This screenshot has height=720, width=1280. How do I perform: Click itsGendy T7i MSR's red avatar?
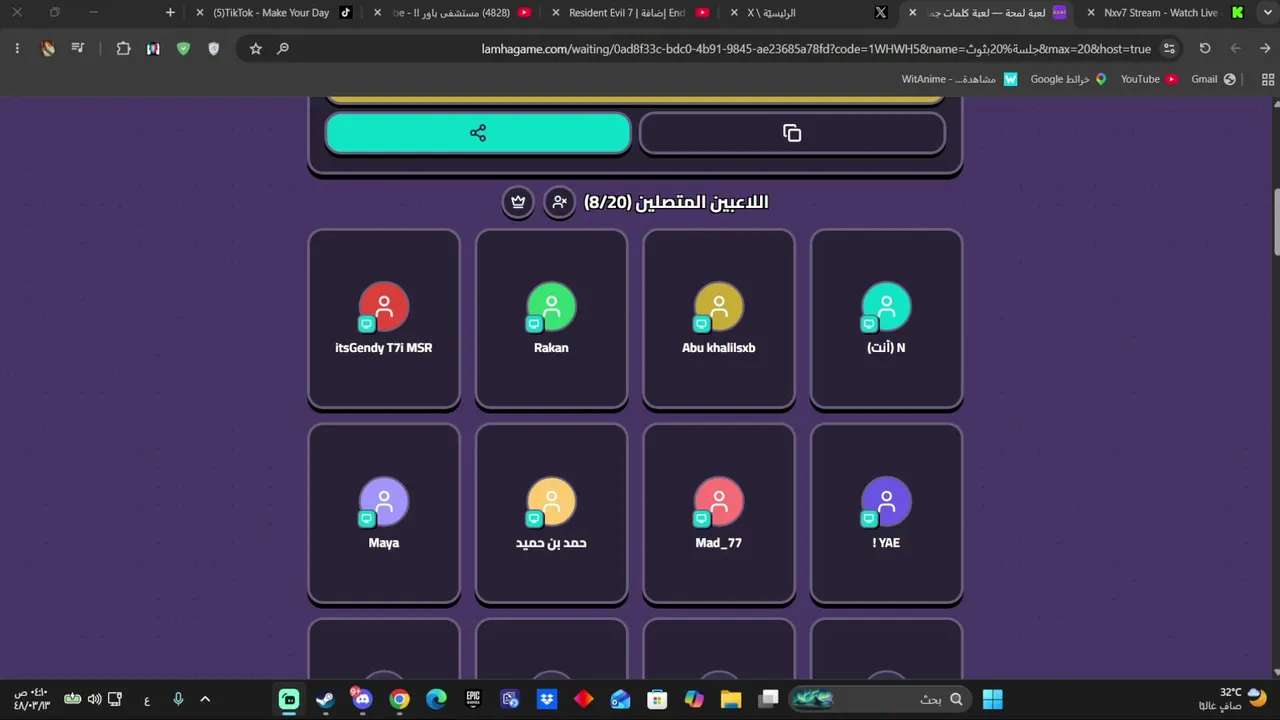click(384, 306)
